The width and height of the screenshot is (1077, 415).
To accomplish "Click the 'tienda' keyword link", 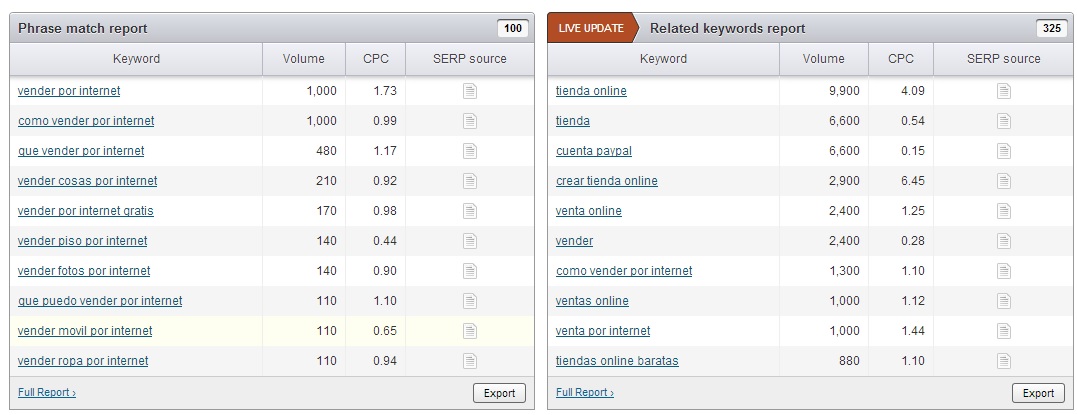I will coord(573,121).
